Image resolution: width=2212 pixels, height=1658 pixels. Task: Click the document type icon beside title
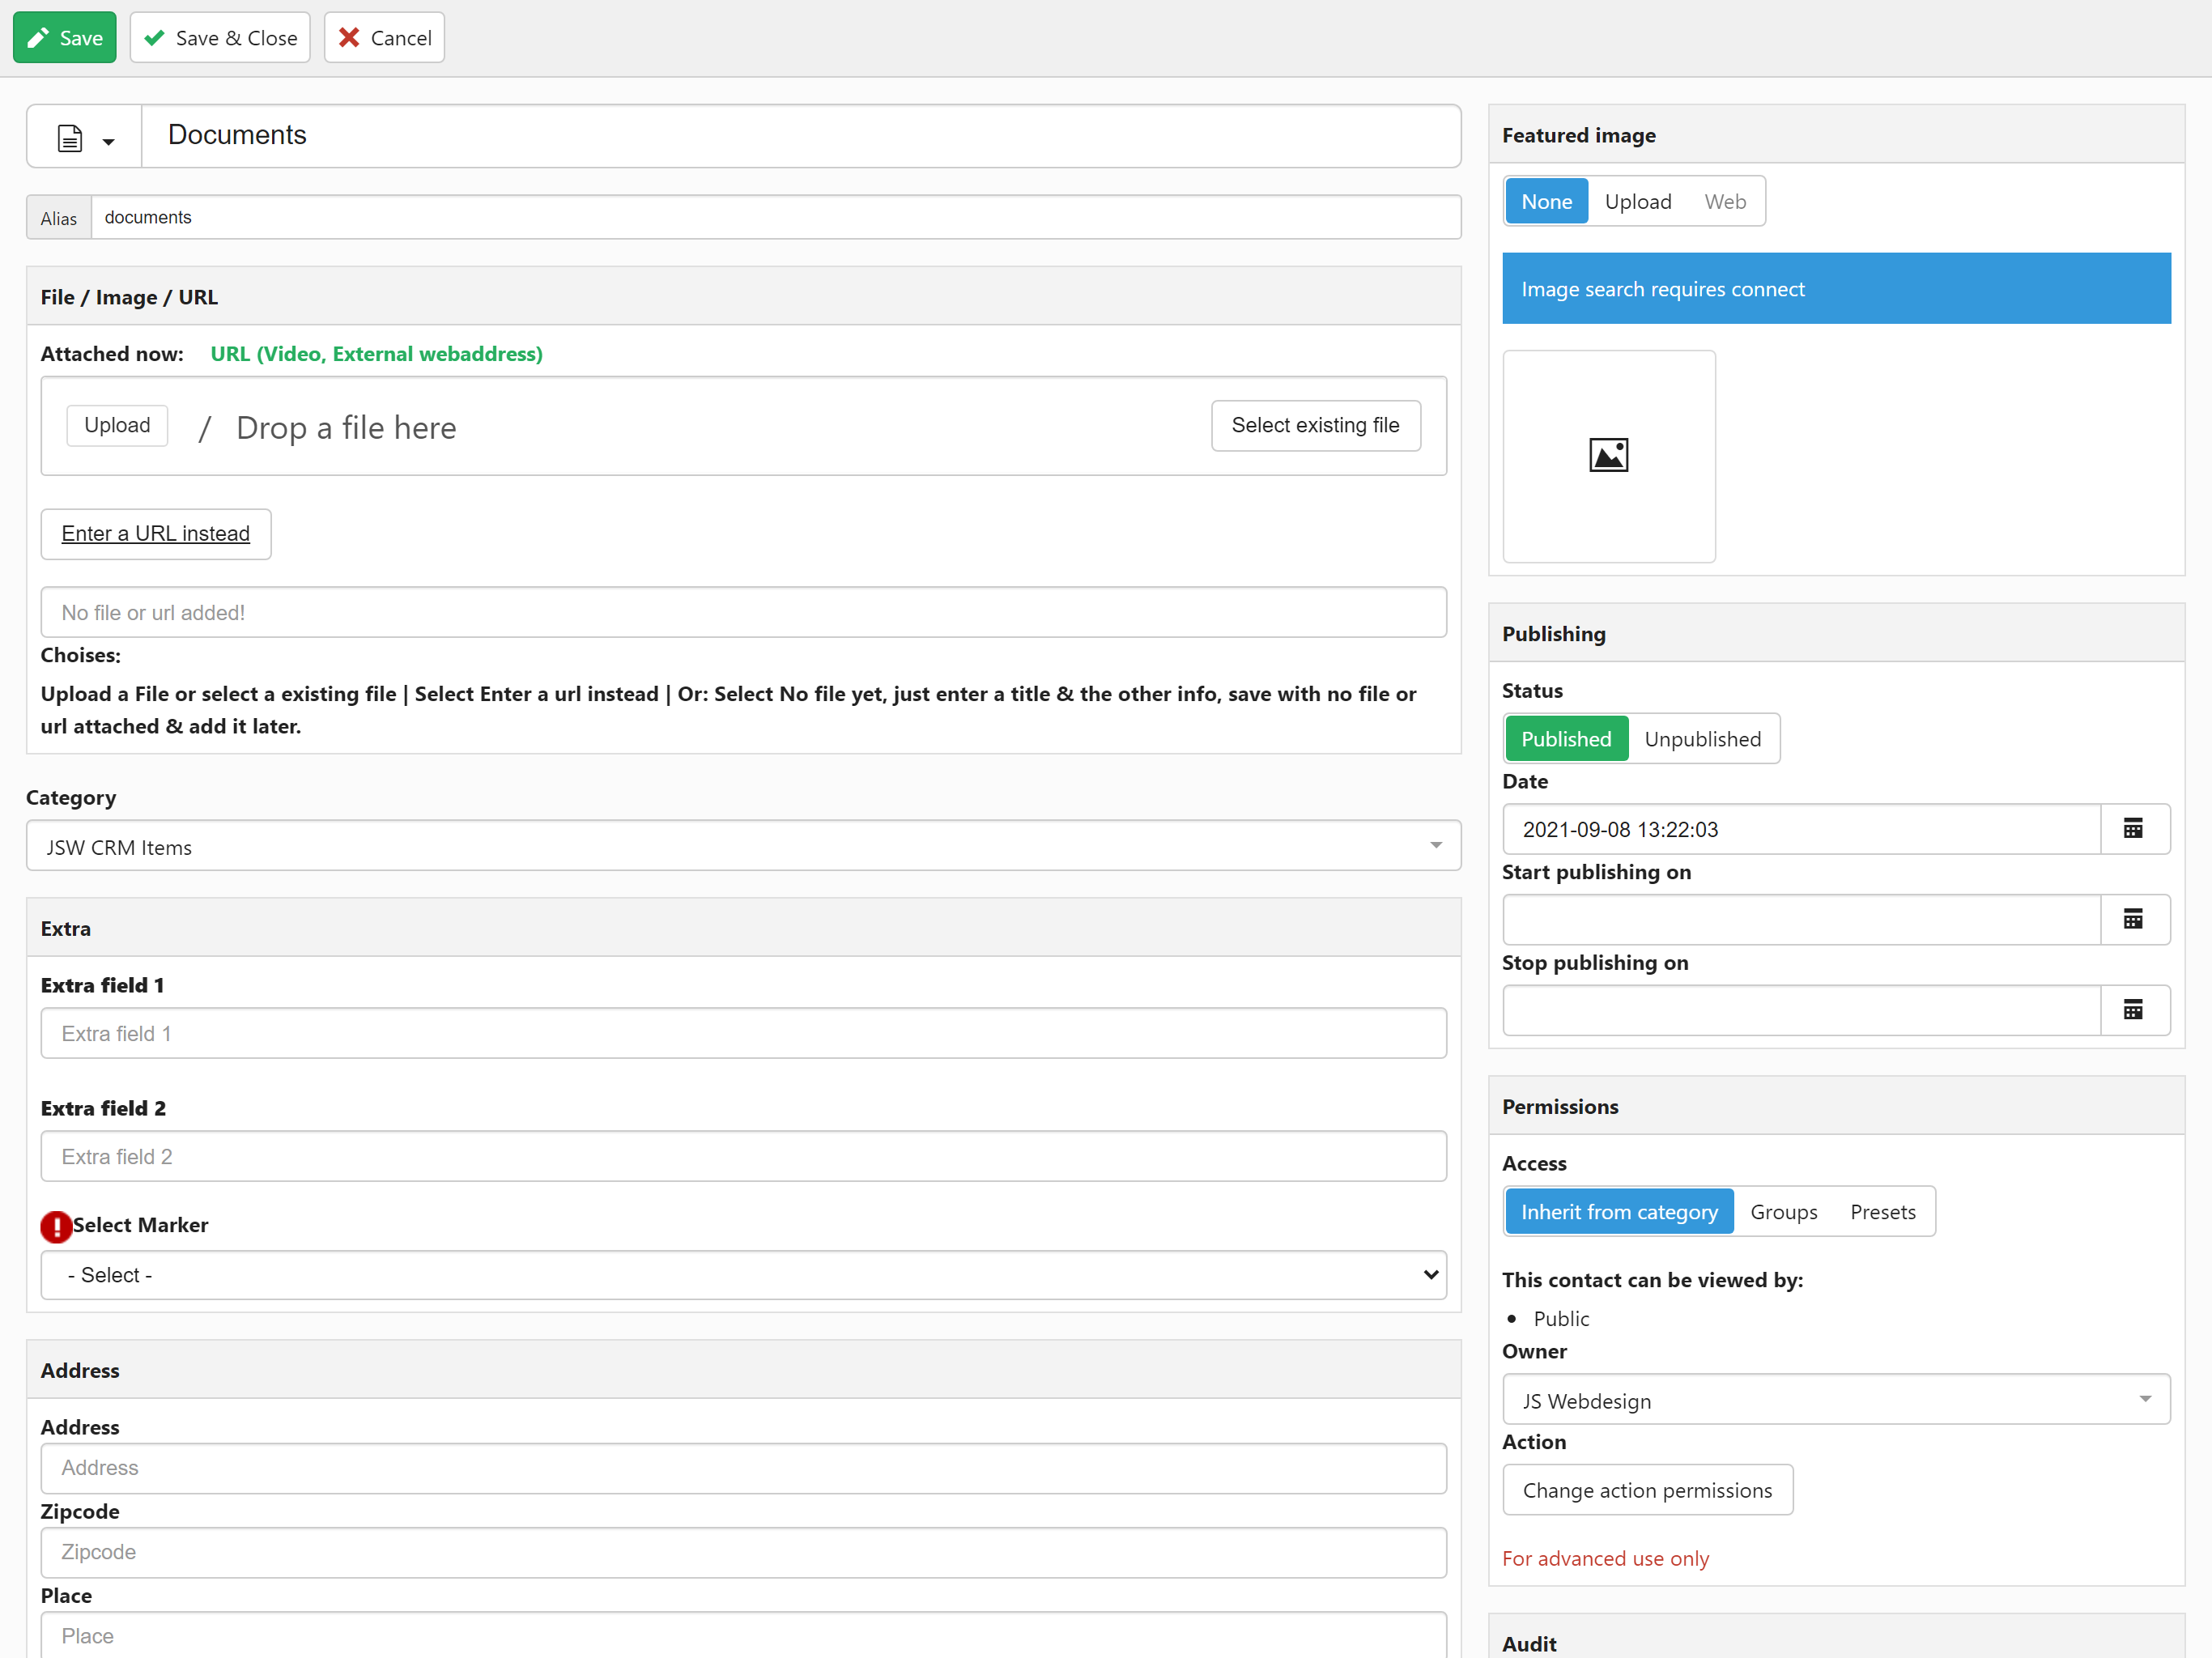(x=71, y=138)
